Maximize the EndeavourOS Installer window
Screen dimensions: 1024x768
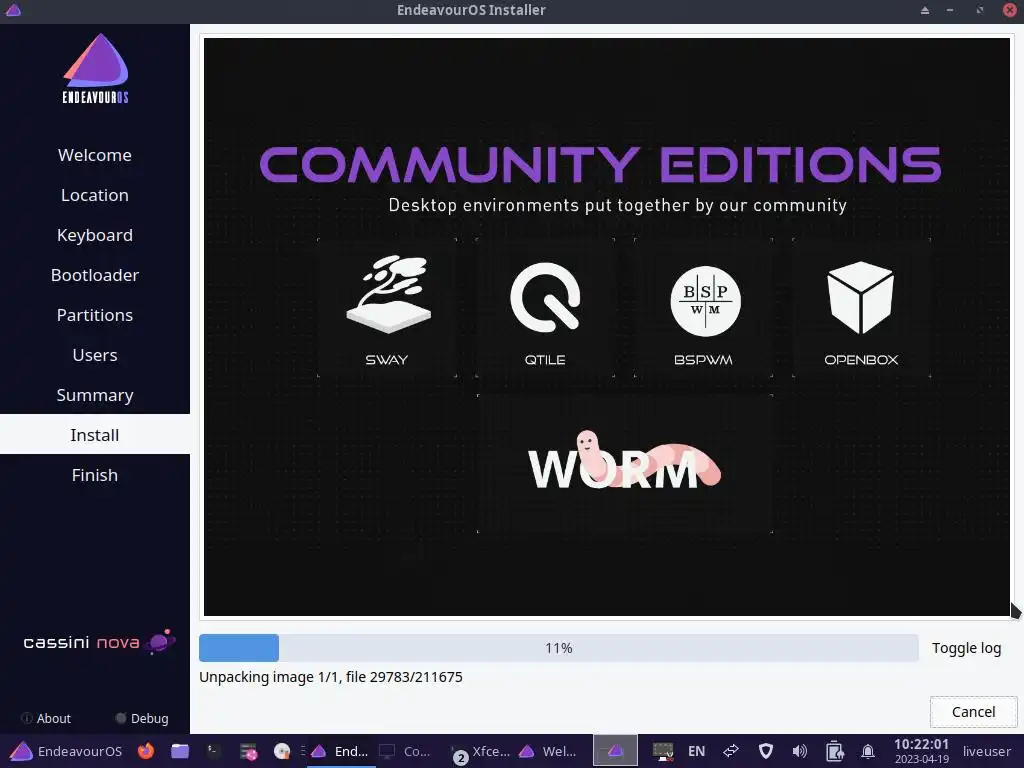[980, 10]
